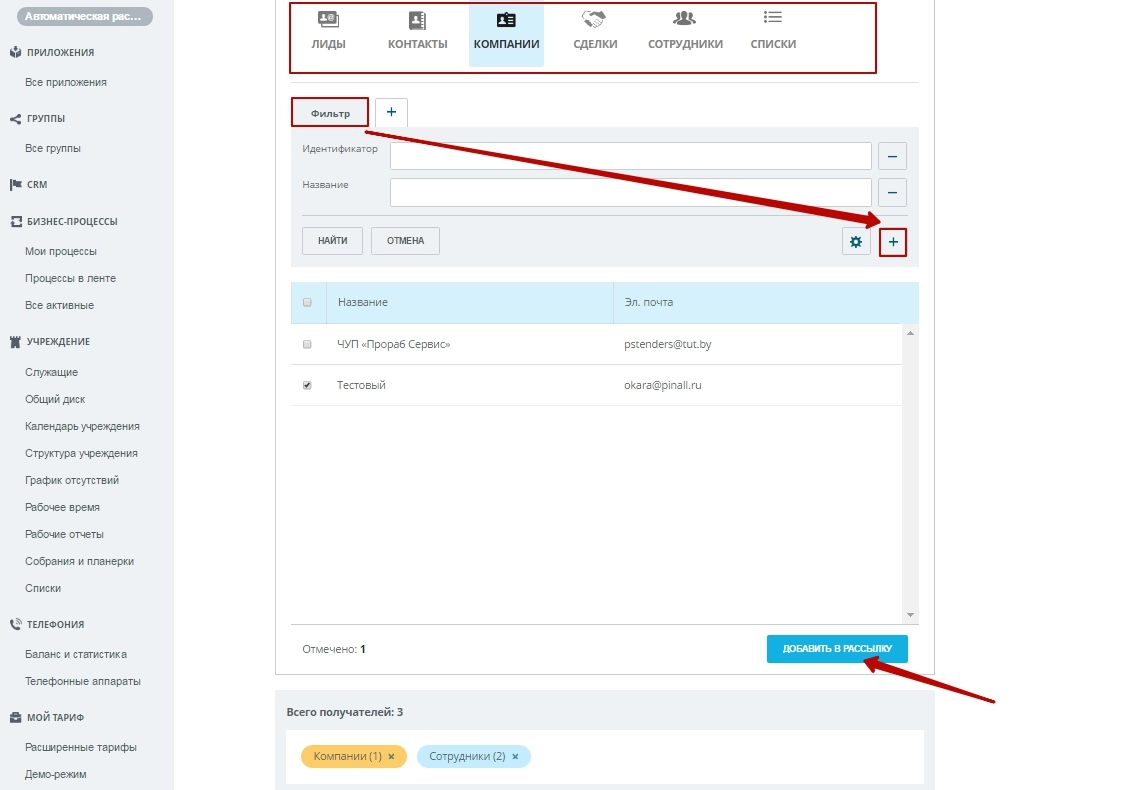
Task: Remove the Компании (1) recipient tag
Action: (x=391, y=757)
